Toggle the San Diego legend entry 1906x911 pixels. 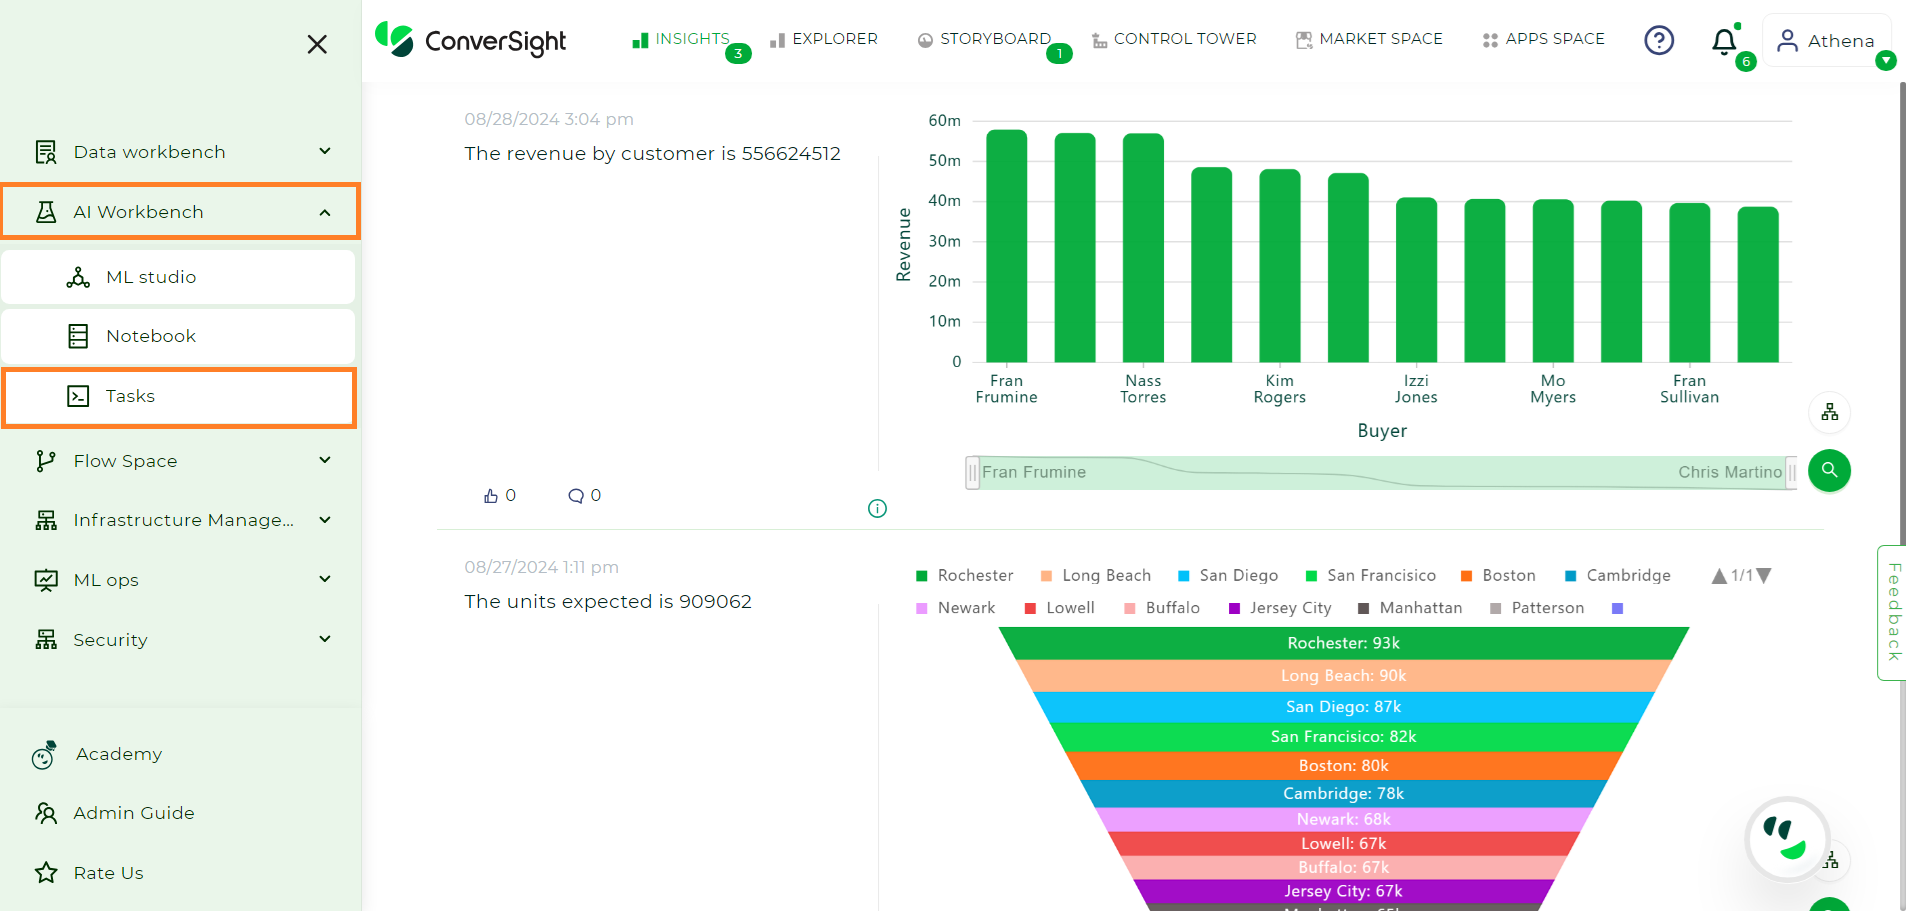click(1228, 576)
